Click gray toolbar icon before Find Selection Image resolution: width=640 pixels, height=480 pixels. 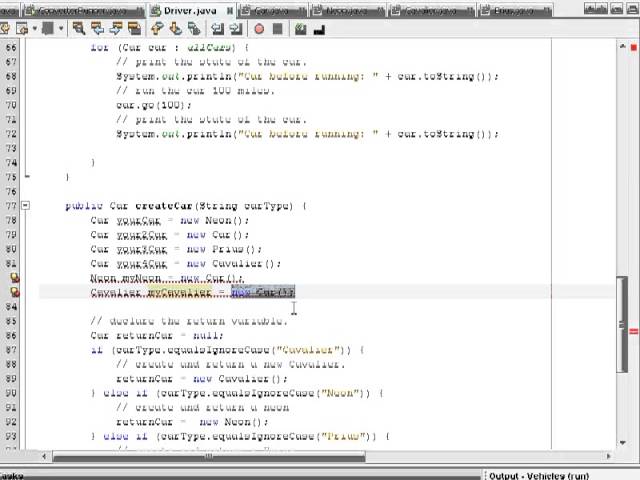48,29
